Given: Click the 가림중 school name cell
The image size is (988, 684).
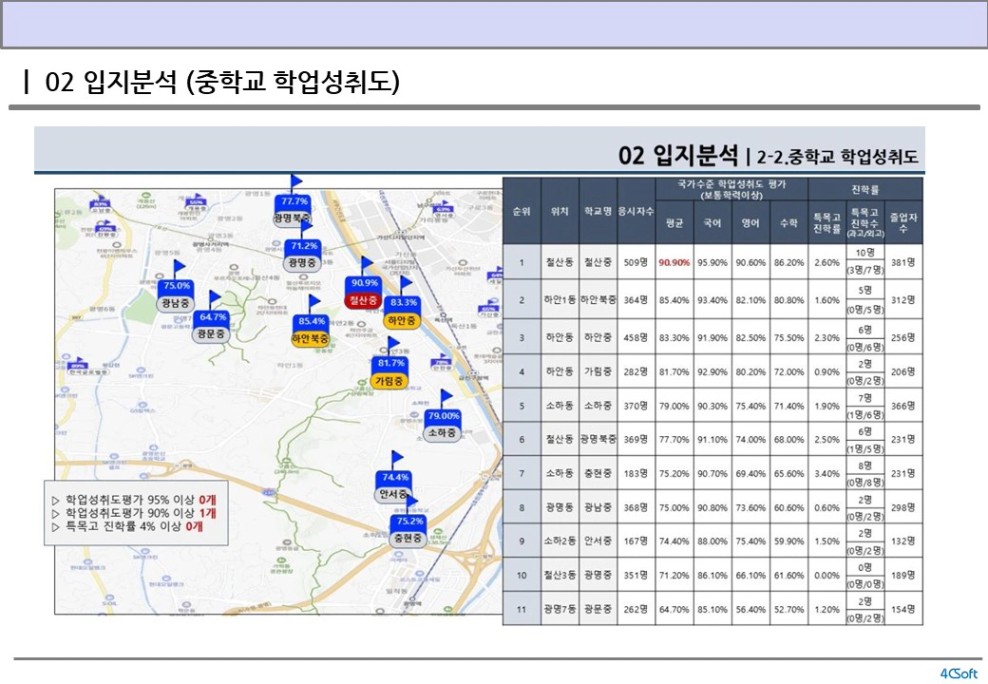Looking at the screenshot, I should tap(597, 372).
